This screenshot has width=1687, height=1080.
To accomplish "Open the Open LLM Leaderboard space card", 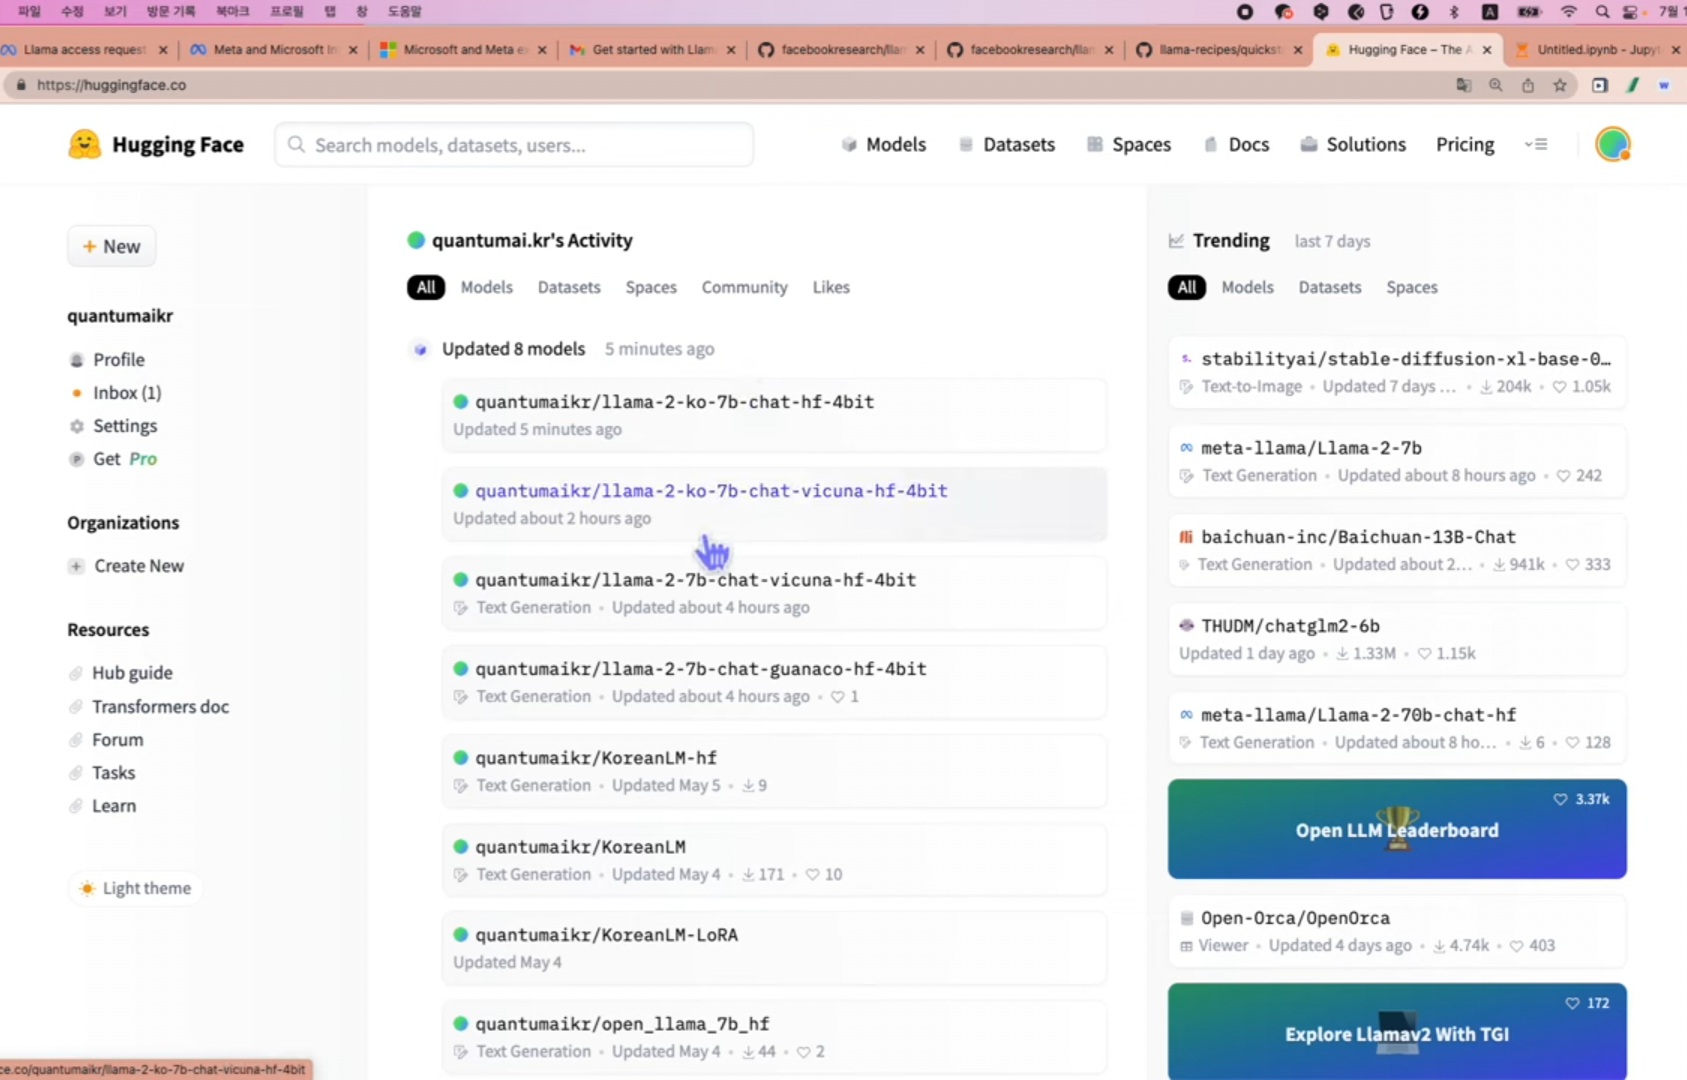I will tap(1396, 829).
